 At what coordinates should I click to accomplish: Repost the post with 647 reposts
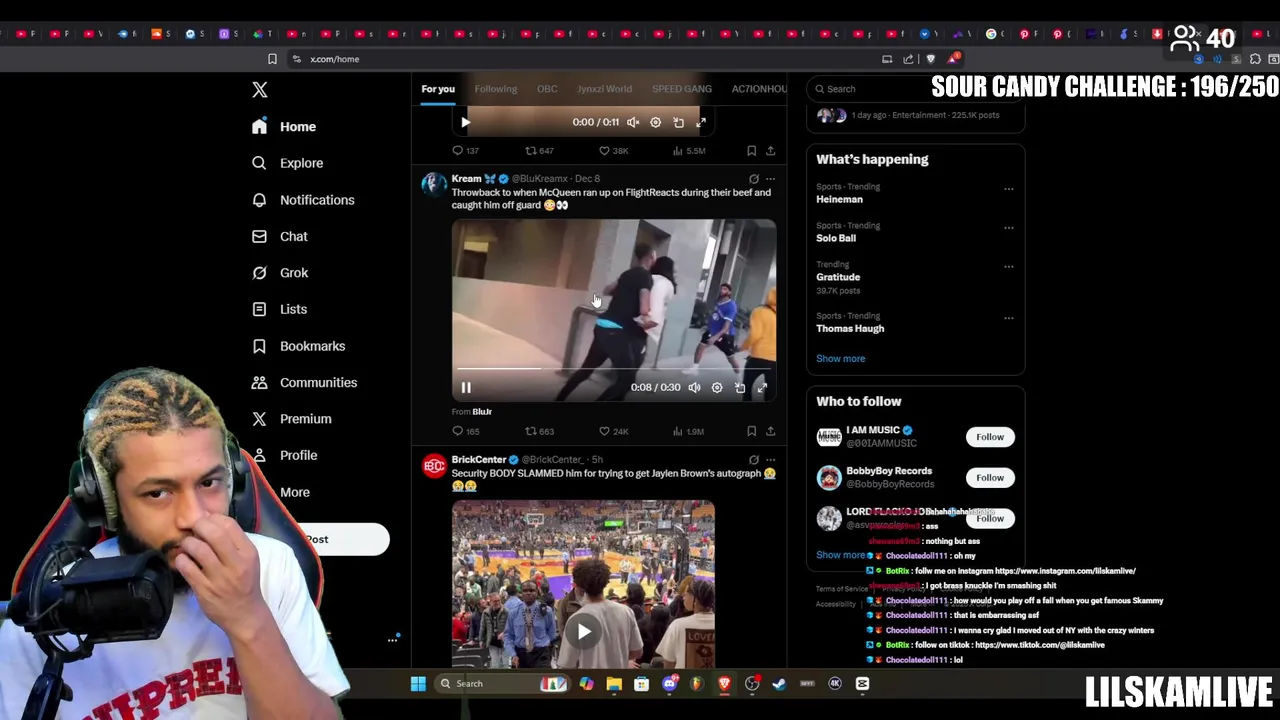(540, 151)
